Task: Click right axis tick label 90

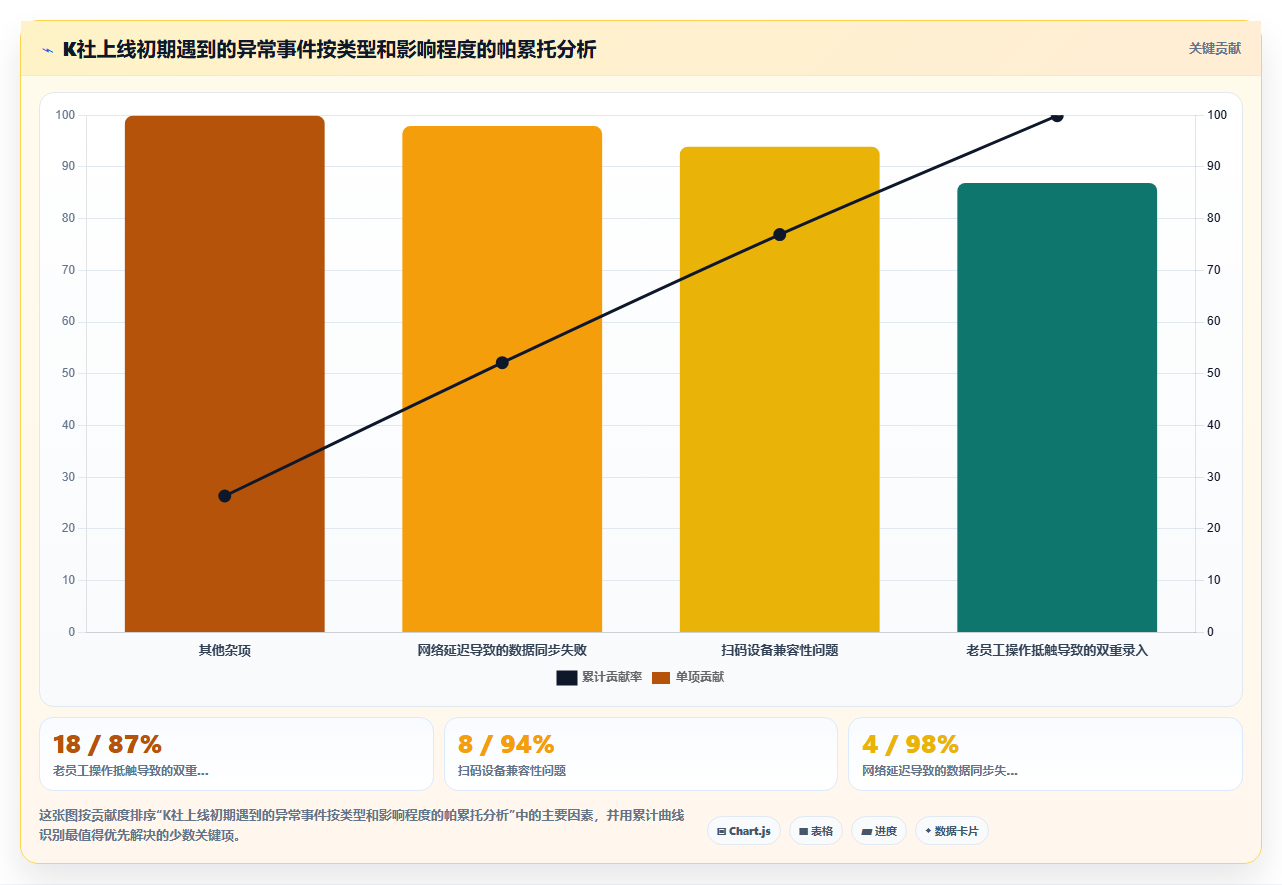Action: 1214,167
